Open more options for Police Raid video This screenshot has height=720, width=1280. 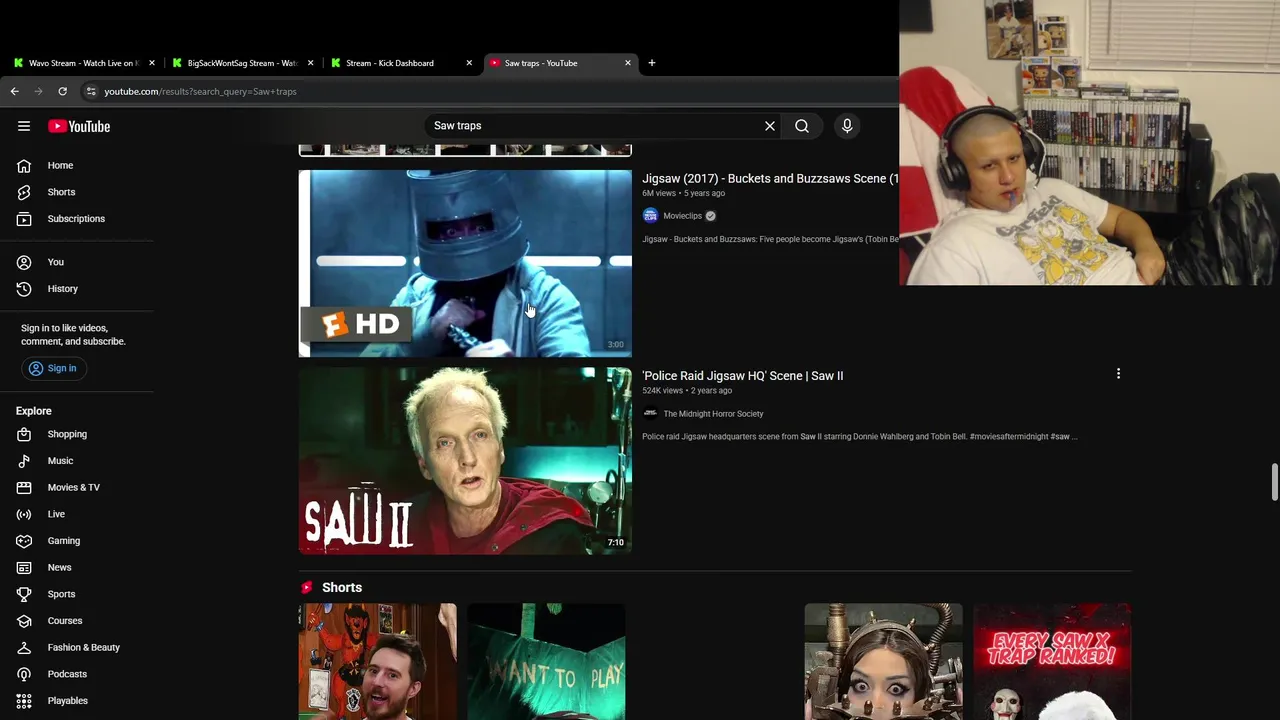click(1118, 374)
